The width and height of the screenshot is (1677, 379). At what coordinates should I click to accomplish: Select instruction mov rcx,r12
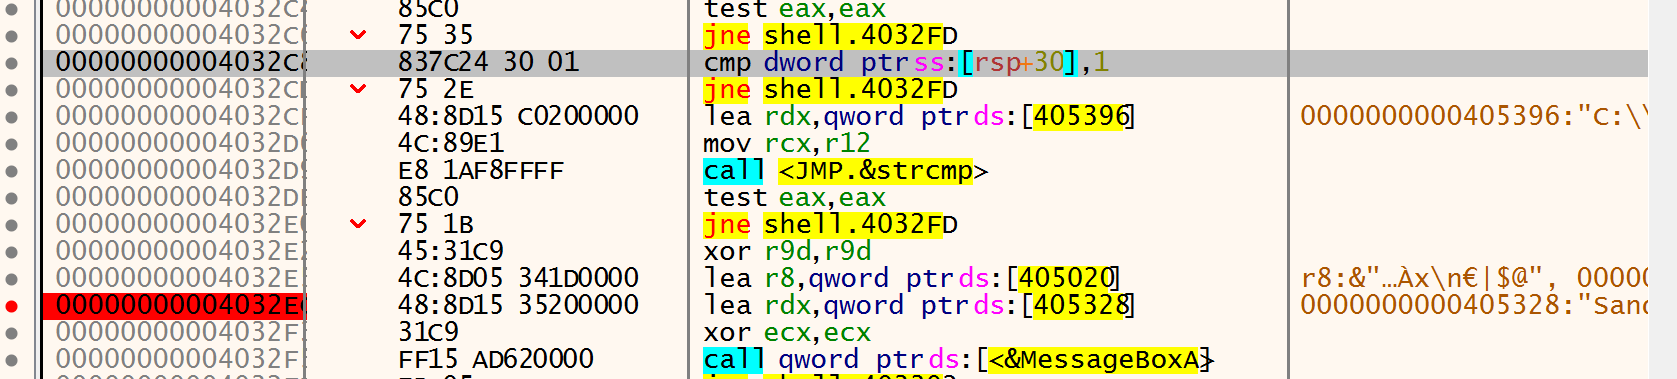point(787,143)
